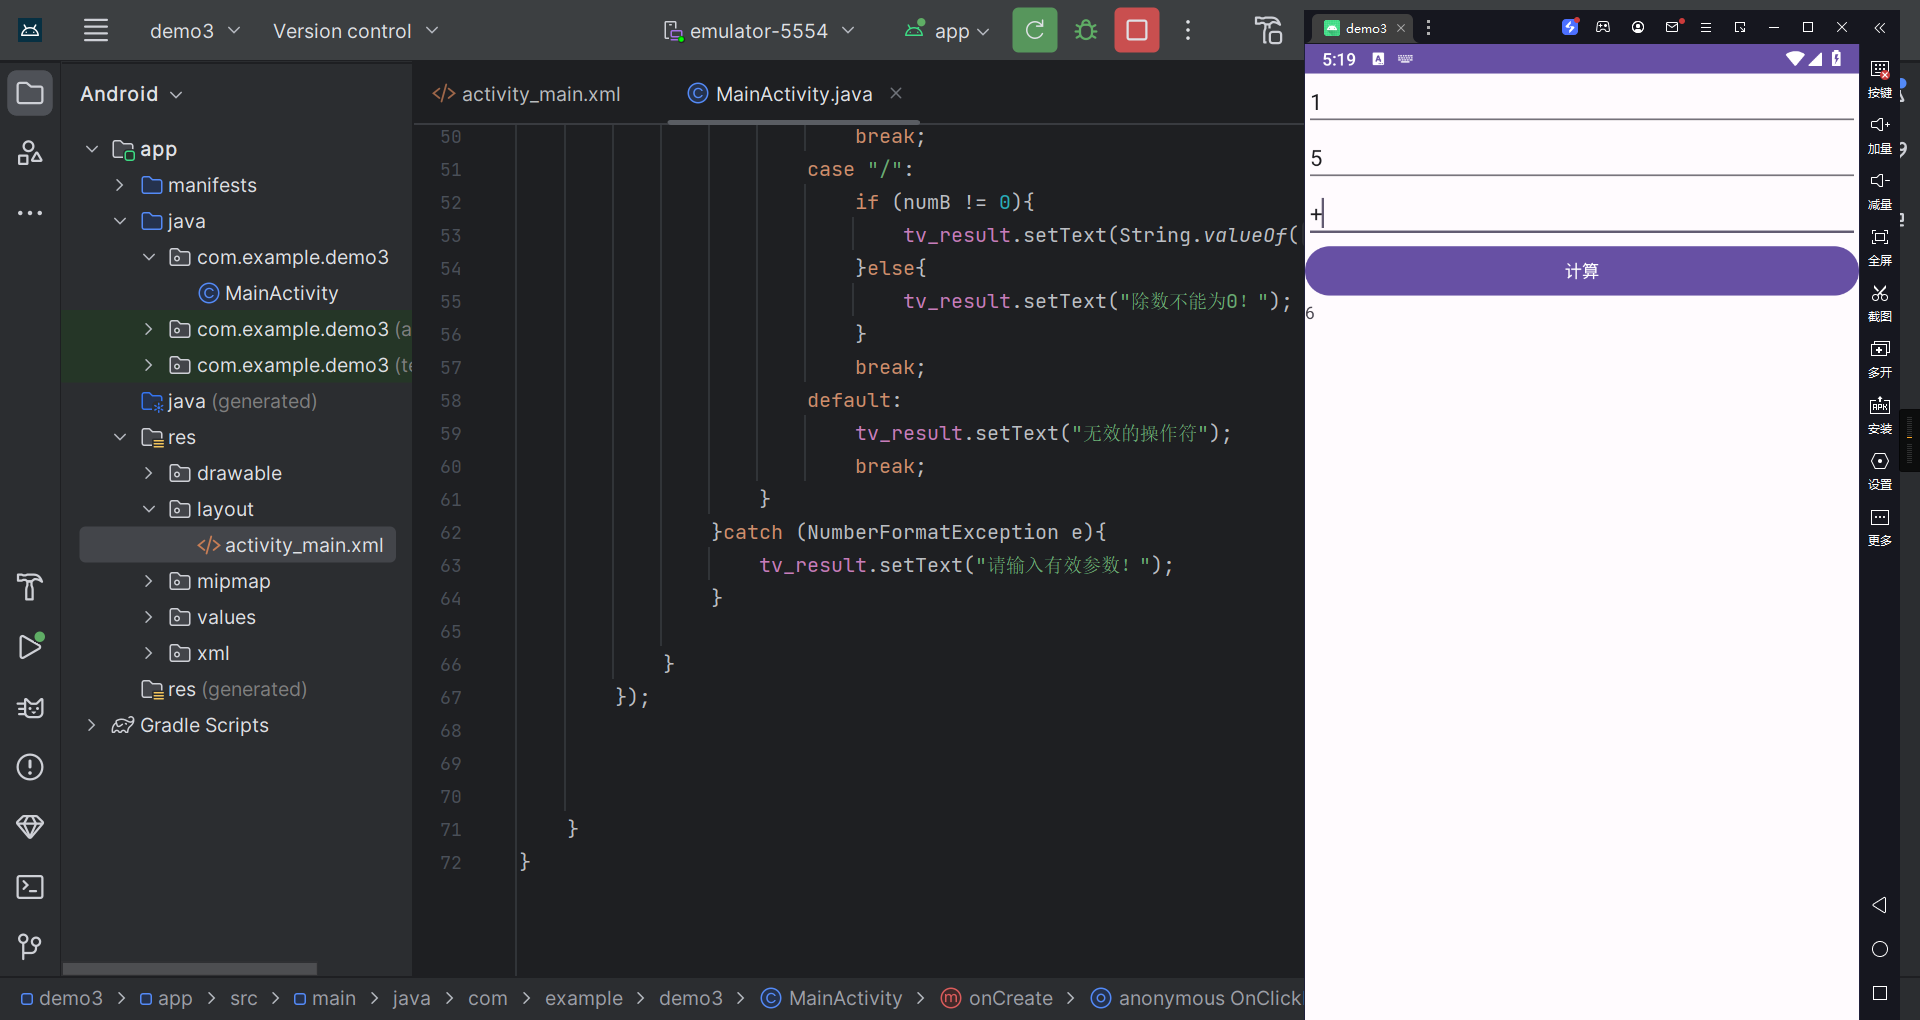Screen dimensions: 1920x1020
Task: Click emulator second input field with 5
Action: click(1581, 158)
